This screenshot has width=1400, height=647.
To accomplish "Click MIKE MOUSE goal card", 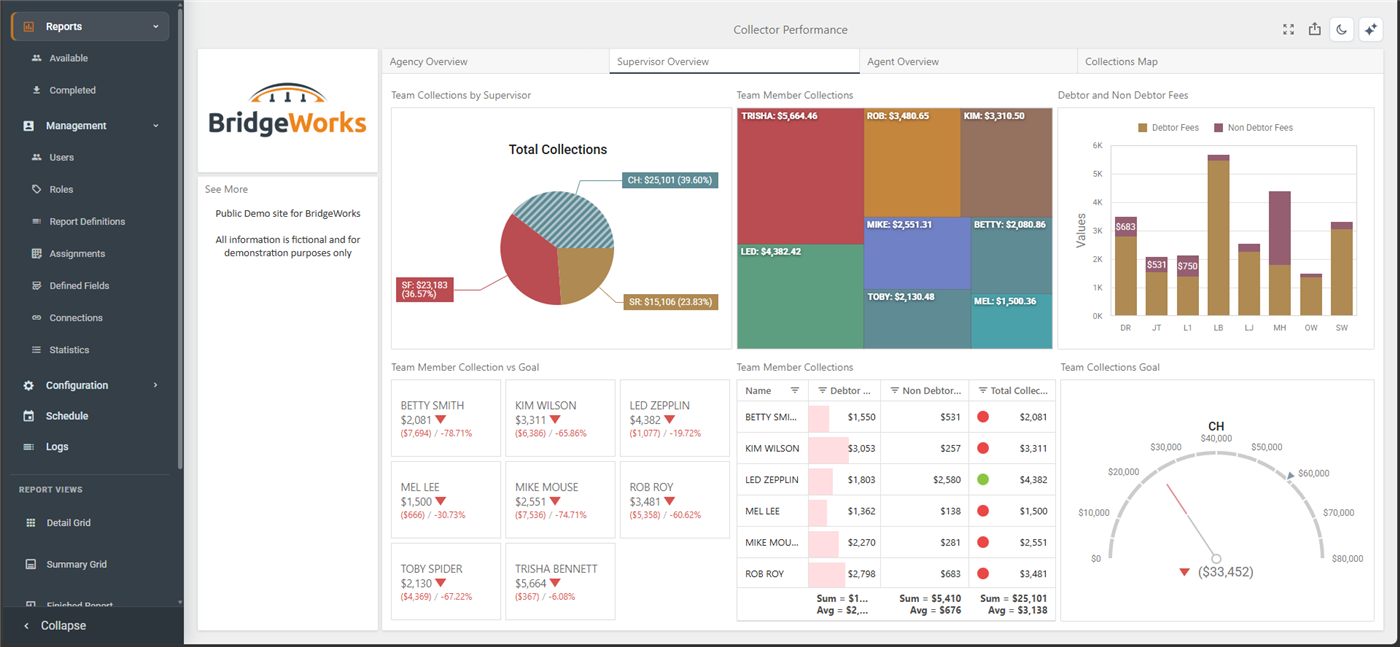I will click(x=560, y=500).
